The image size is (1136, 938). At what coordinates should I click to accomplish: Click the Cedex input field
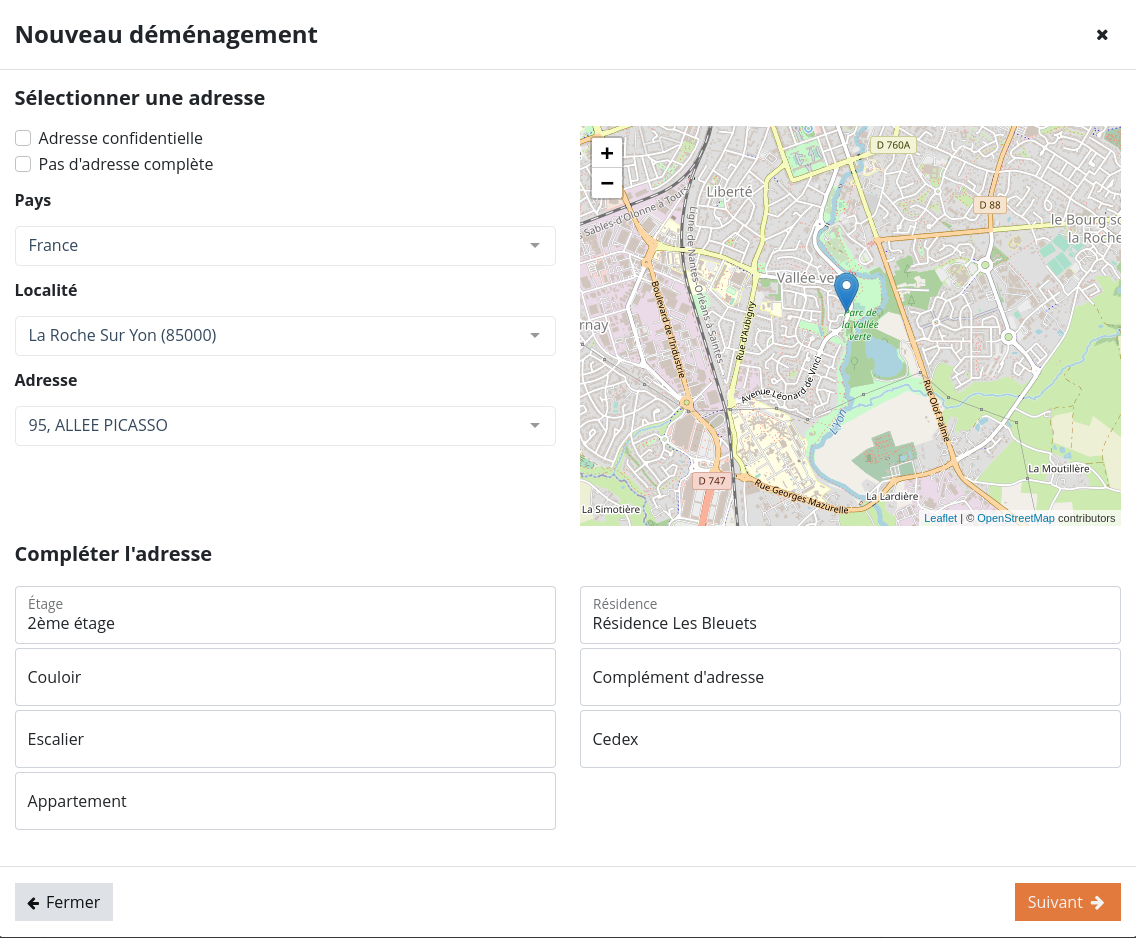click(x=850, y=739)
